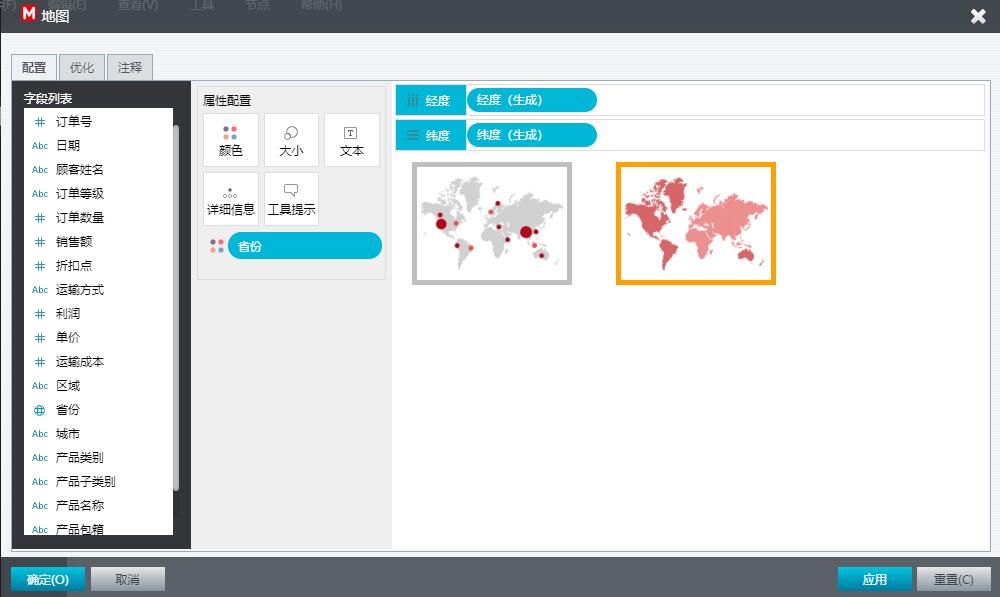Click the number icon beside 销售额
1000x597 pixels.
pyautogui.click(x=40, y=242)
